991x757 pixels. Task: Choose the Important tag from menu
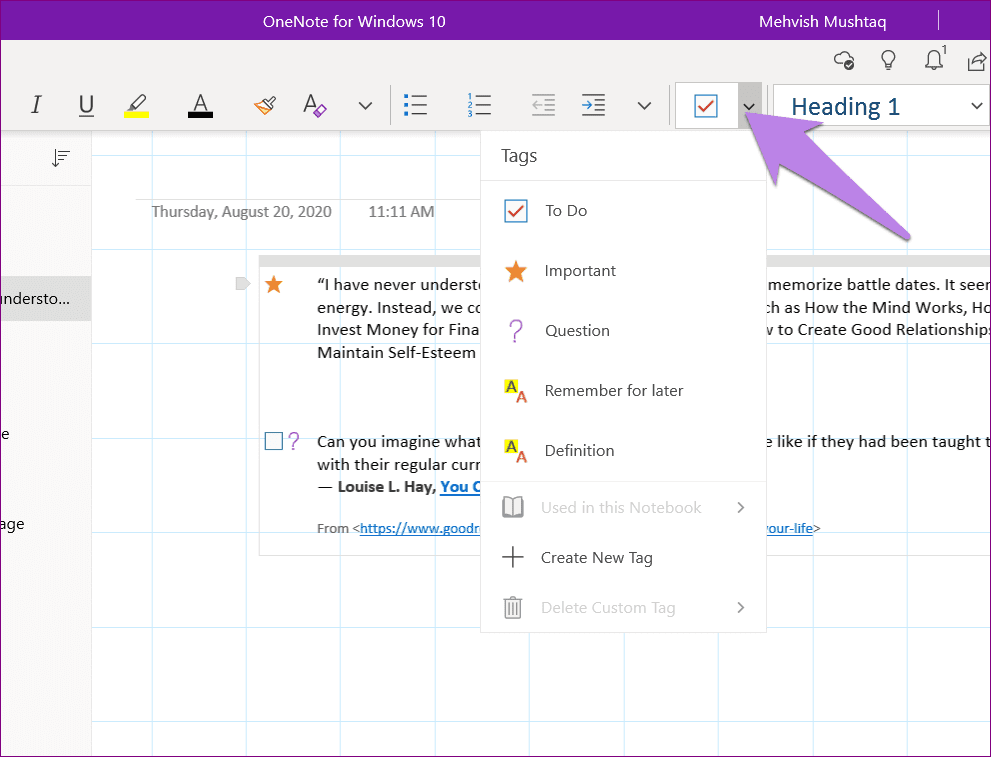pyautogui.click(x=623, y=271)
